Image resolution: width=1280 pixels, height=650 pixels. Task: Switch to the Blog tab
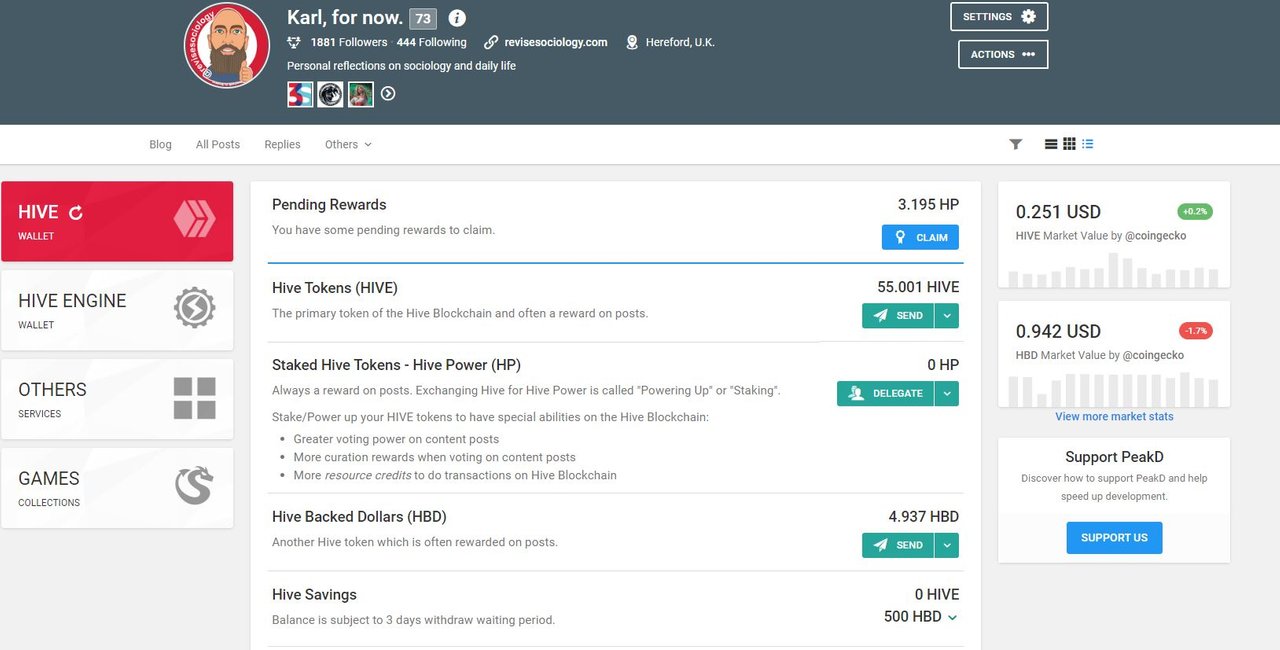pos(160,144)
